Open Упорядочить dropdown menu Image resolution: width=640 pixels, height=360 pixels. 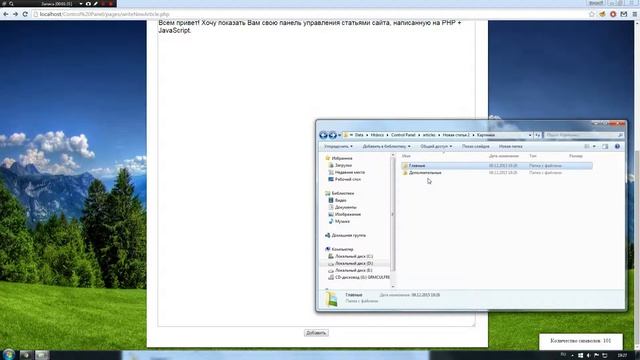tap(338, 146)
